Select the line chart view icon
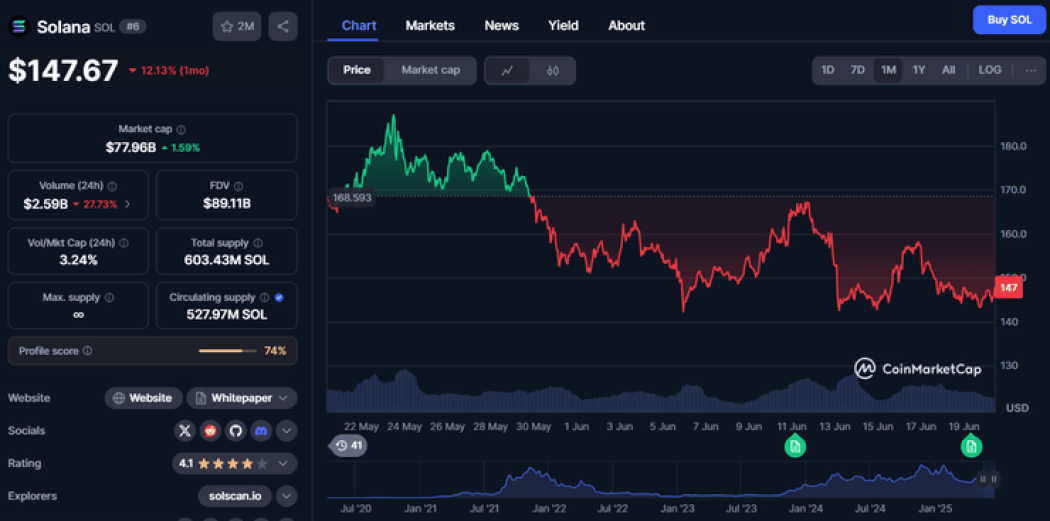Image resolution: width=1050 pixels, height=521 pixels. 508,71
